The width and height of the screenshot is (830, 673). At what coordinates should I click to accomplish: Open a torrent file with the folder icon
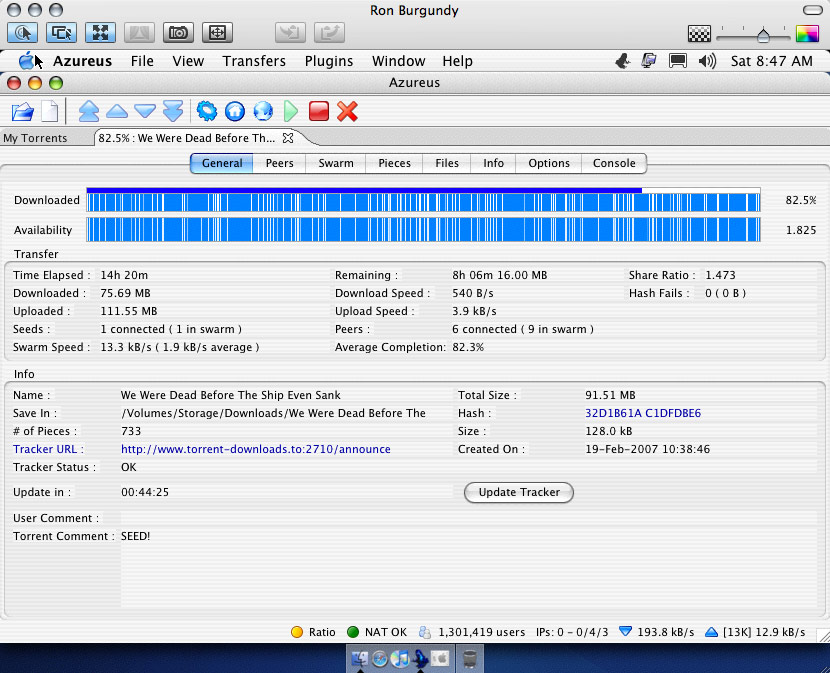pos(23,112)
